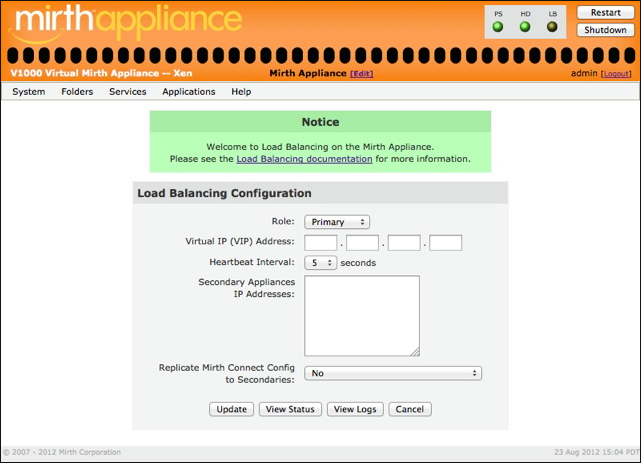Open the Applications menu
Image resolution: width=641 pixels, height=463 pixels.
coord(189,92)
